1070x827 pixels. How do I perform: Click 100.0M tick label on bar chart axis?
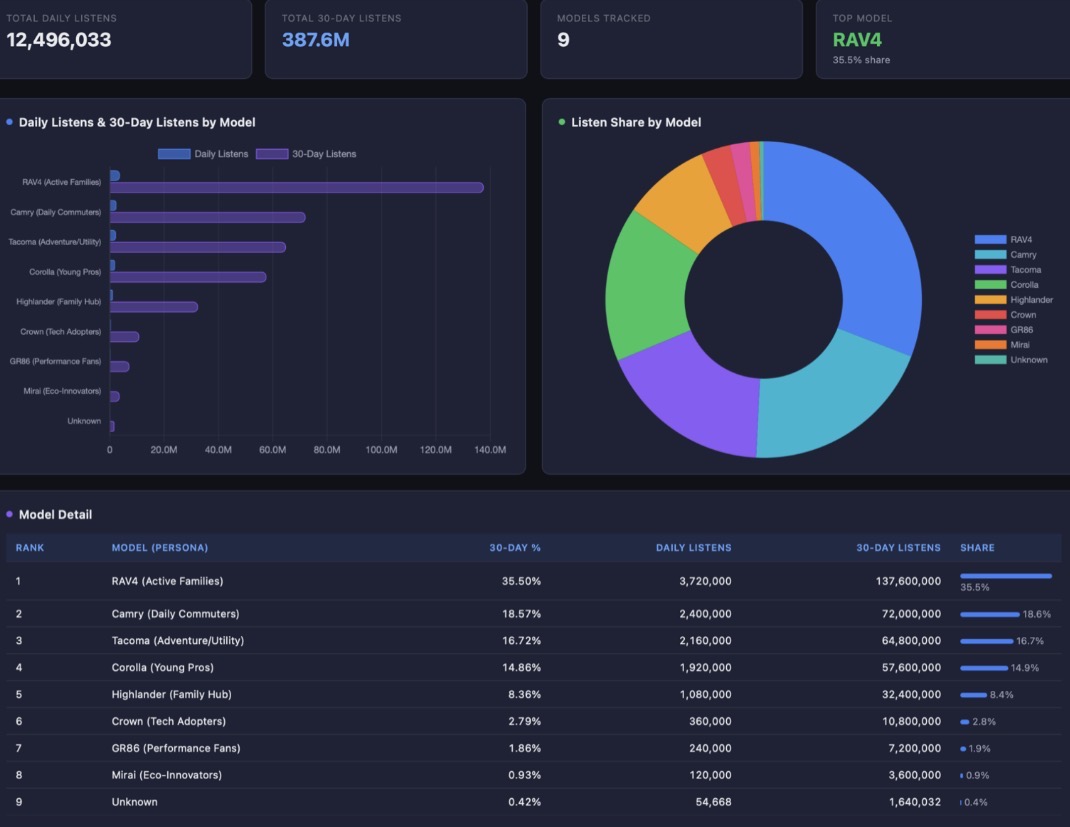tap(381, 450)
